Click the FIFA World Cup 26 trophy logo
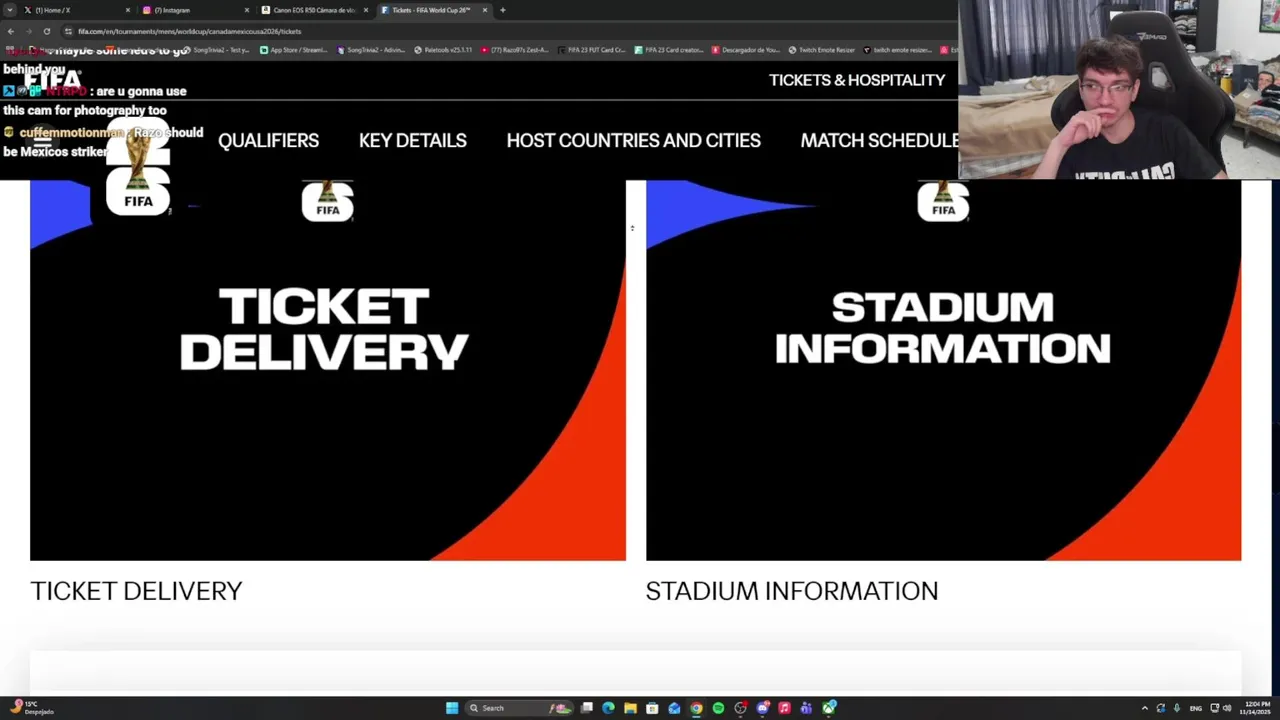Image resolution: width=1280 pixels, height=720 pixels. (x=138, y=166)
